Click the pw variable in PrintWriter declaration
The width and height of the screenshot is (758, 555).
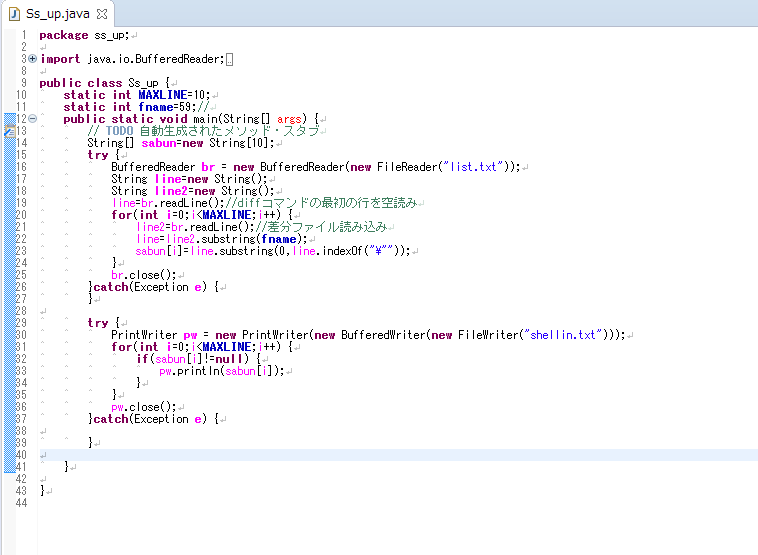[x=189, y=335]
